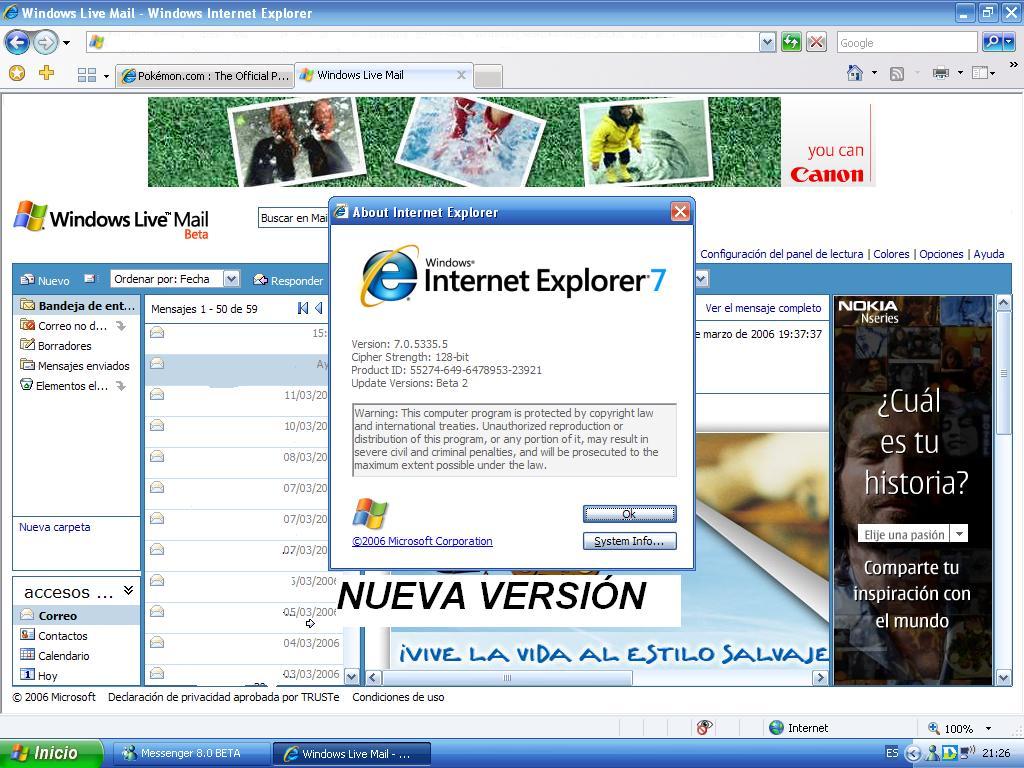The height and width of the screenshot is (768, 1024).
Task: Open Favorites Center star icon
Action: [16, 73]
